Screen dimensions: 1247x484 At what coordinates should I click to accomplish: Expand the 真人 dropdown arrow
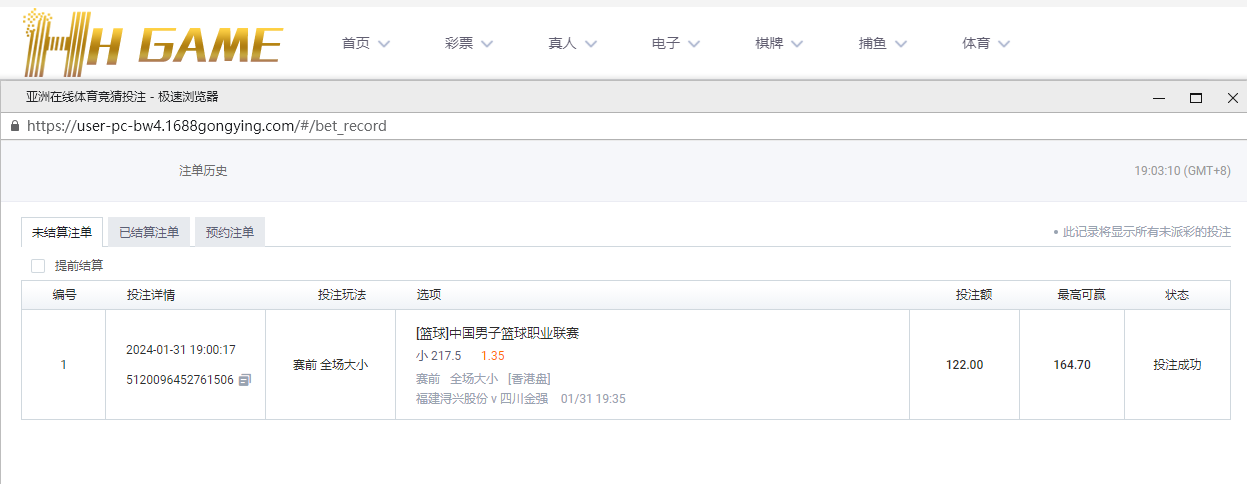(590, 44)
